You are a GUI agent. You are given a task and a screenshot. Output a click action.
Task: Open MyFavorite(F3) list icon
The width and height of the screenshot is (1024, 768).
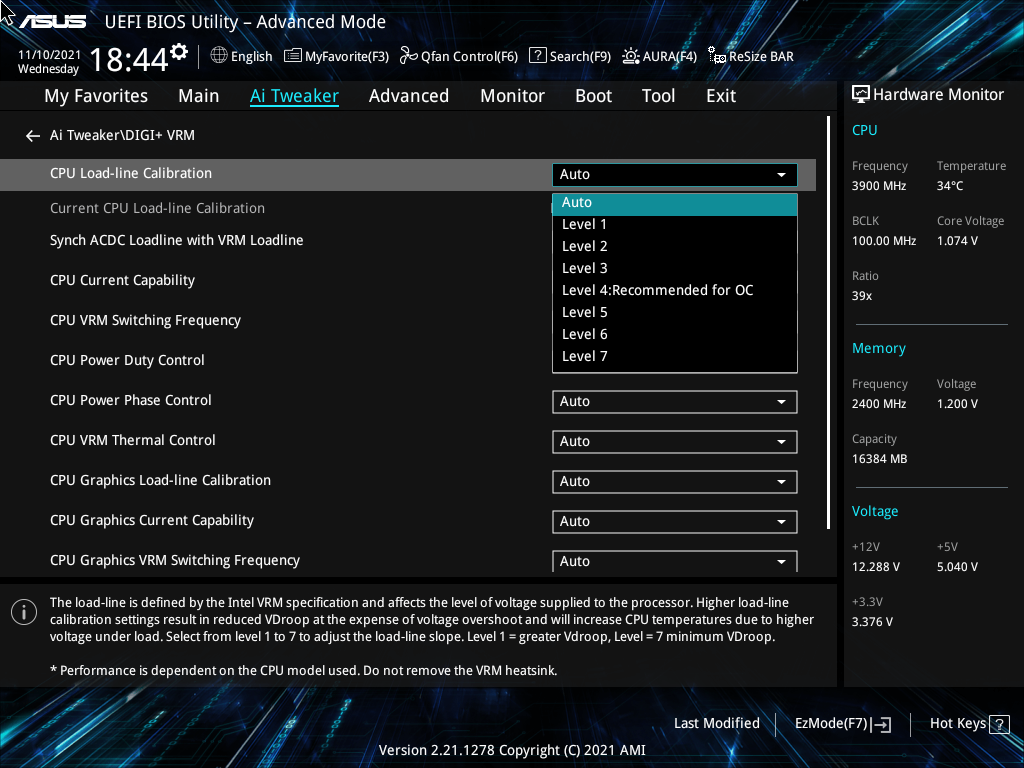pyautogui.click(x=293, y=56)
